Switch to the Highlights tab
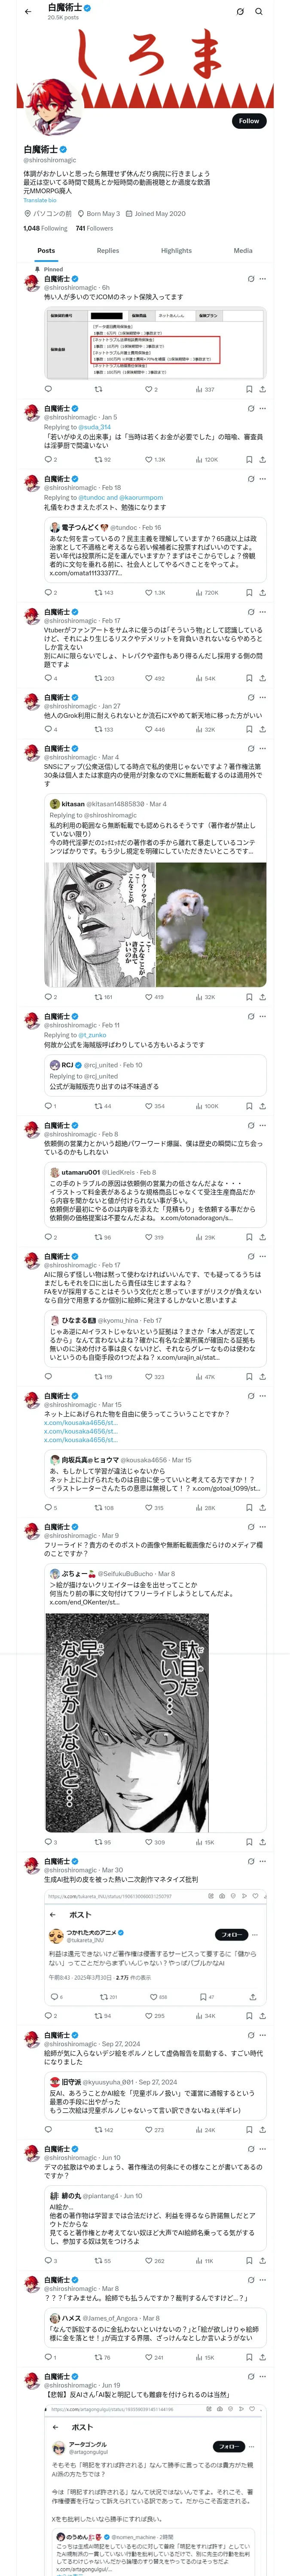 [x=176, y=251]
